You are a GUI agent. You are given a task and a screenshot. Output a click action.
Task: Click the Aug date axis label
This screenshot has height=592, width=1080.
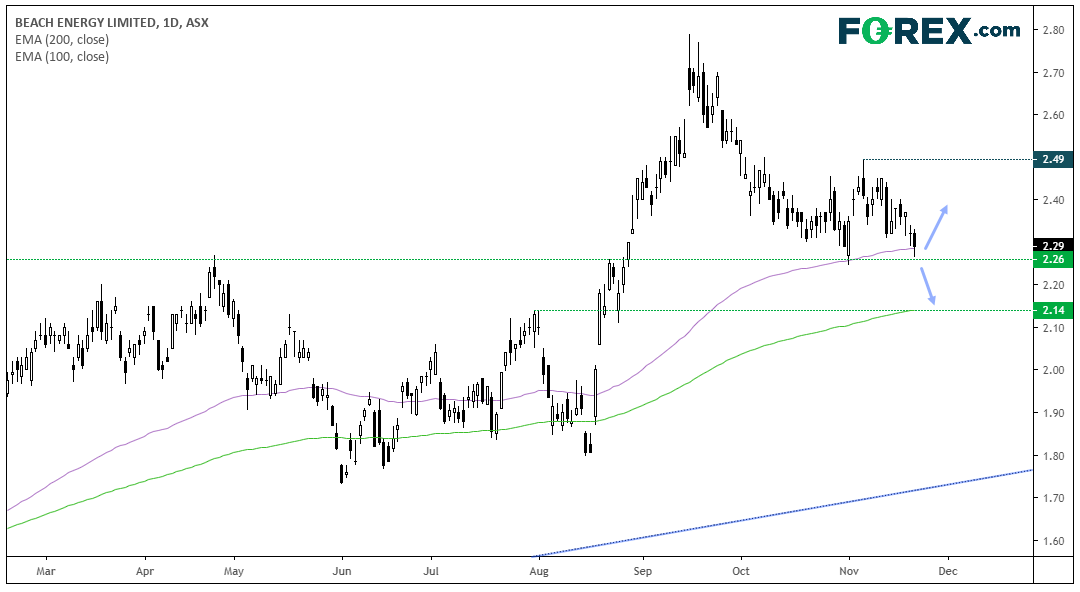click(539, 571)
